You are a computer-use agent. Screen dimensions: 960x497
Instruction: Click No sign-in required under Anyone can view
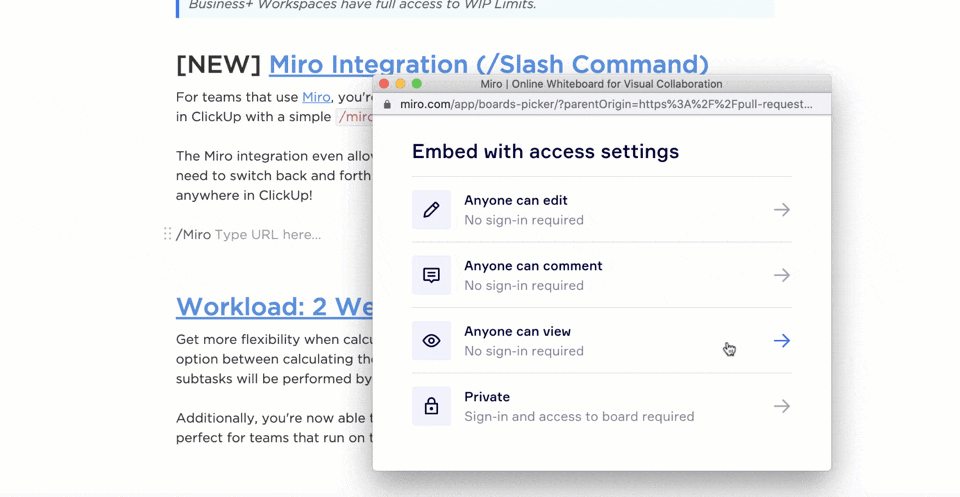tap(524, 351)
